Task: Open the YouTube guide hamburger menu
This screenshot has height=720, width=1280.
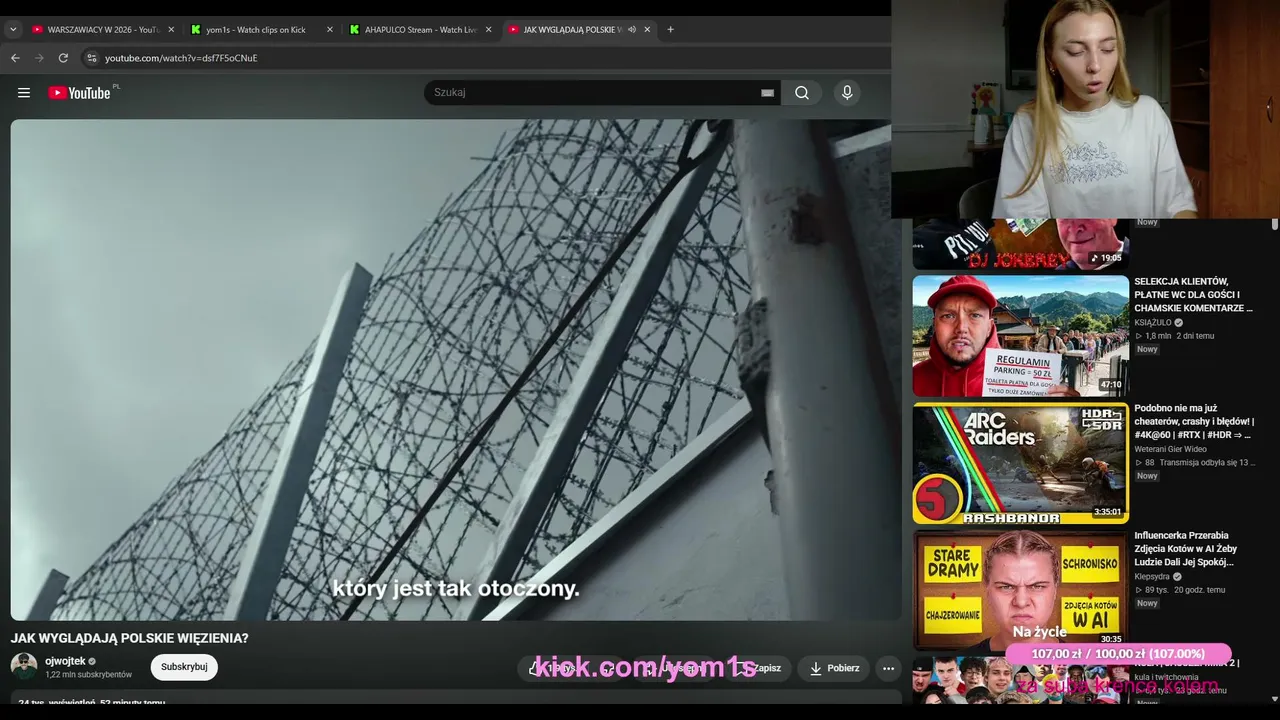Action: [x=24, y=93]
